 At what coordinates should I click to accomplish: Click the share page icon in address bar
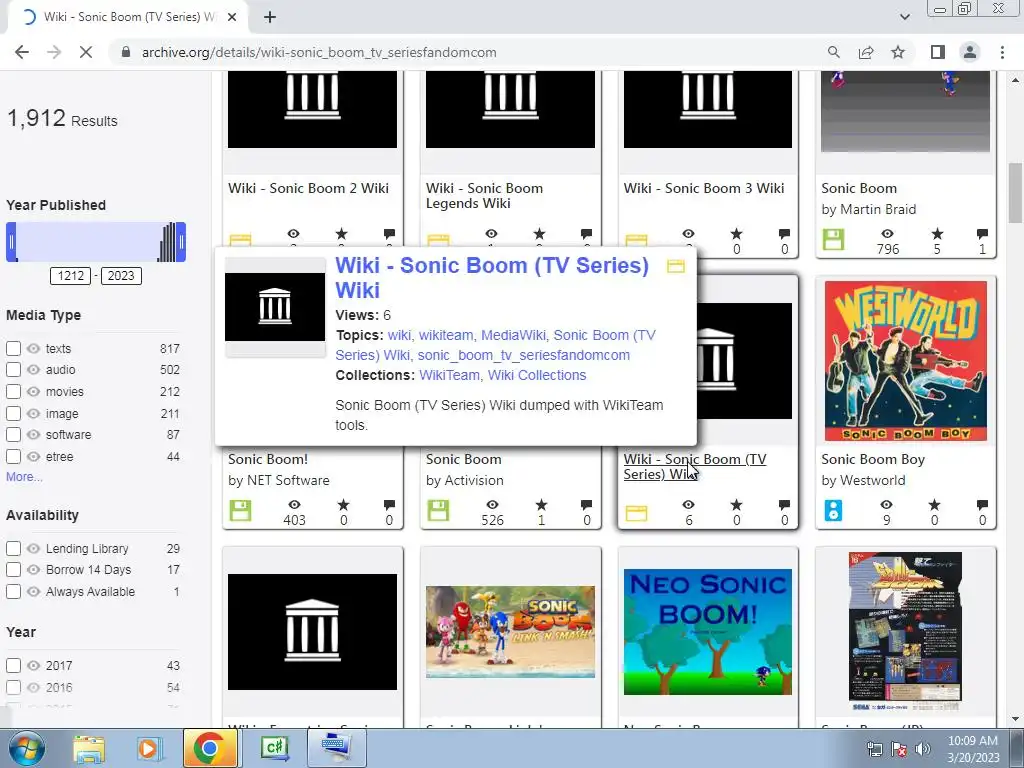click(866, 52)
